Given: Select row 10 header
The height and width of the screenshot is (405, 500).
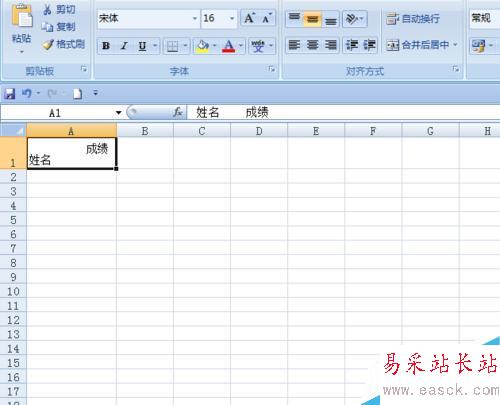Looking at the screenshot, I should [13, 291].
